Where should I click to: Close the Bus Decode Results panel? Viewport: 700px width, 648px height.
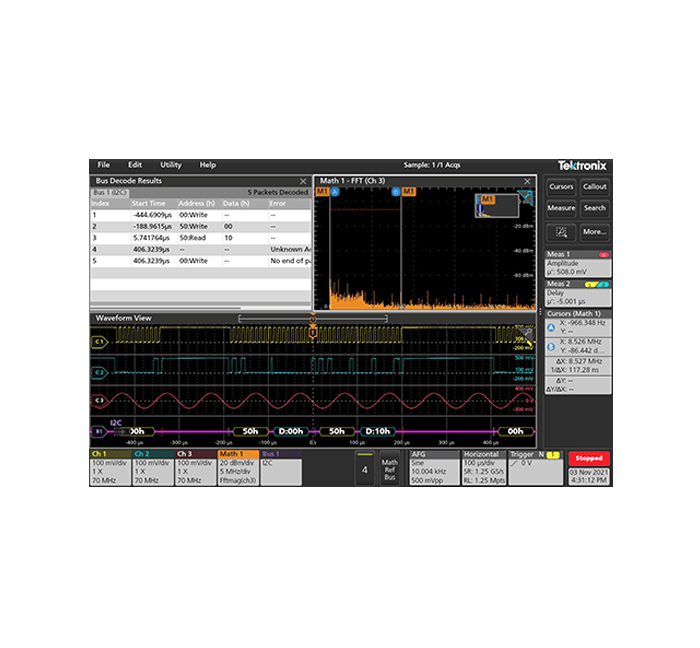pyautogui.click(x=303, y=181)
